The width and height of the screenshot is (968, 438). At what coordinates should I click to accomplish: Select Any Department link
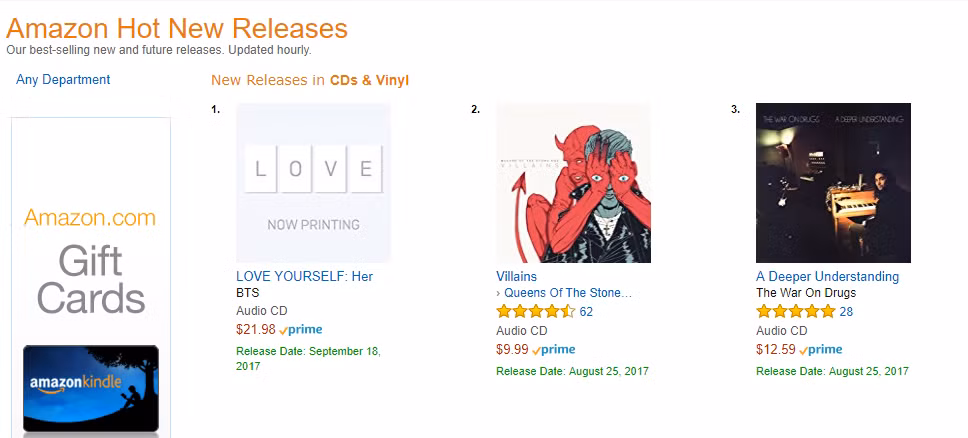click(x=63, y=80)
